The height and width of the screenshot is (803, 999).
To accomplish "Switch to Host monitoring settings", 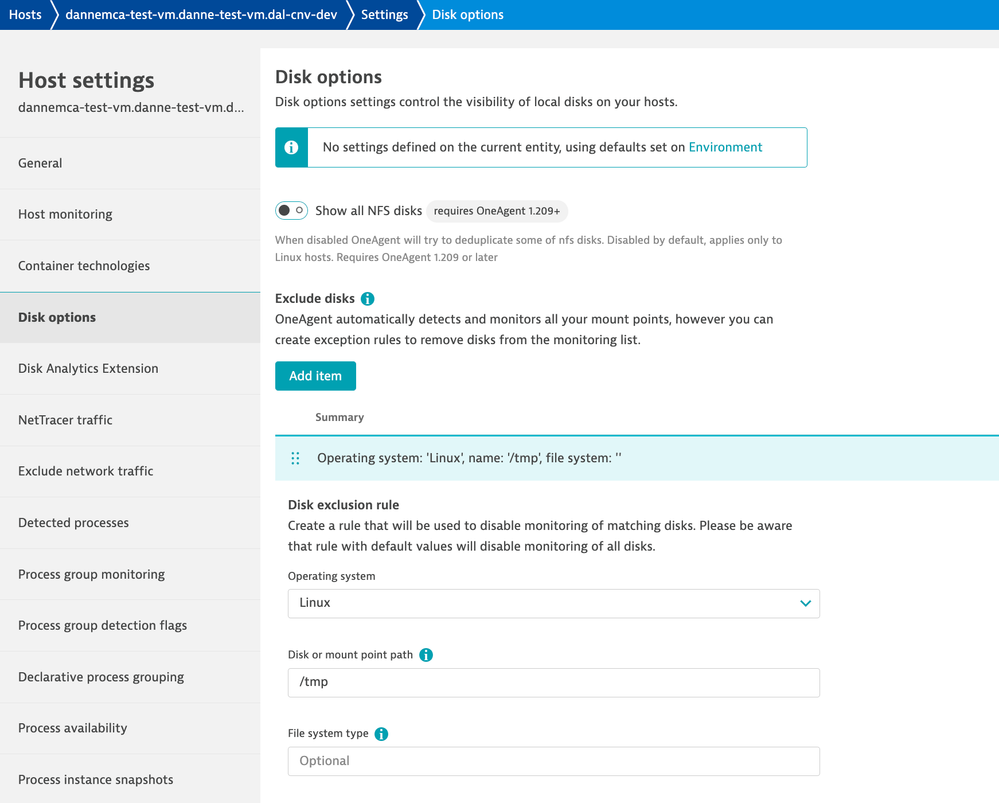I will pos(65,214).
